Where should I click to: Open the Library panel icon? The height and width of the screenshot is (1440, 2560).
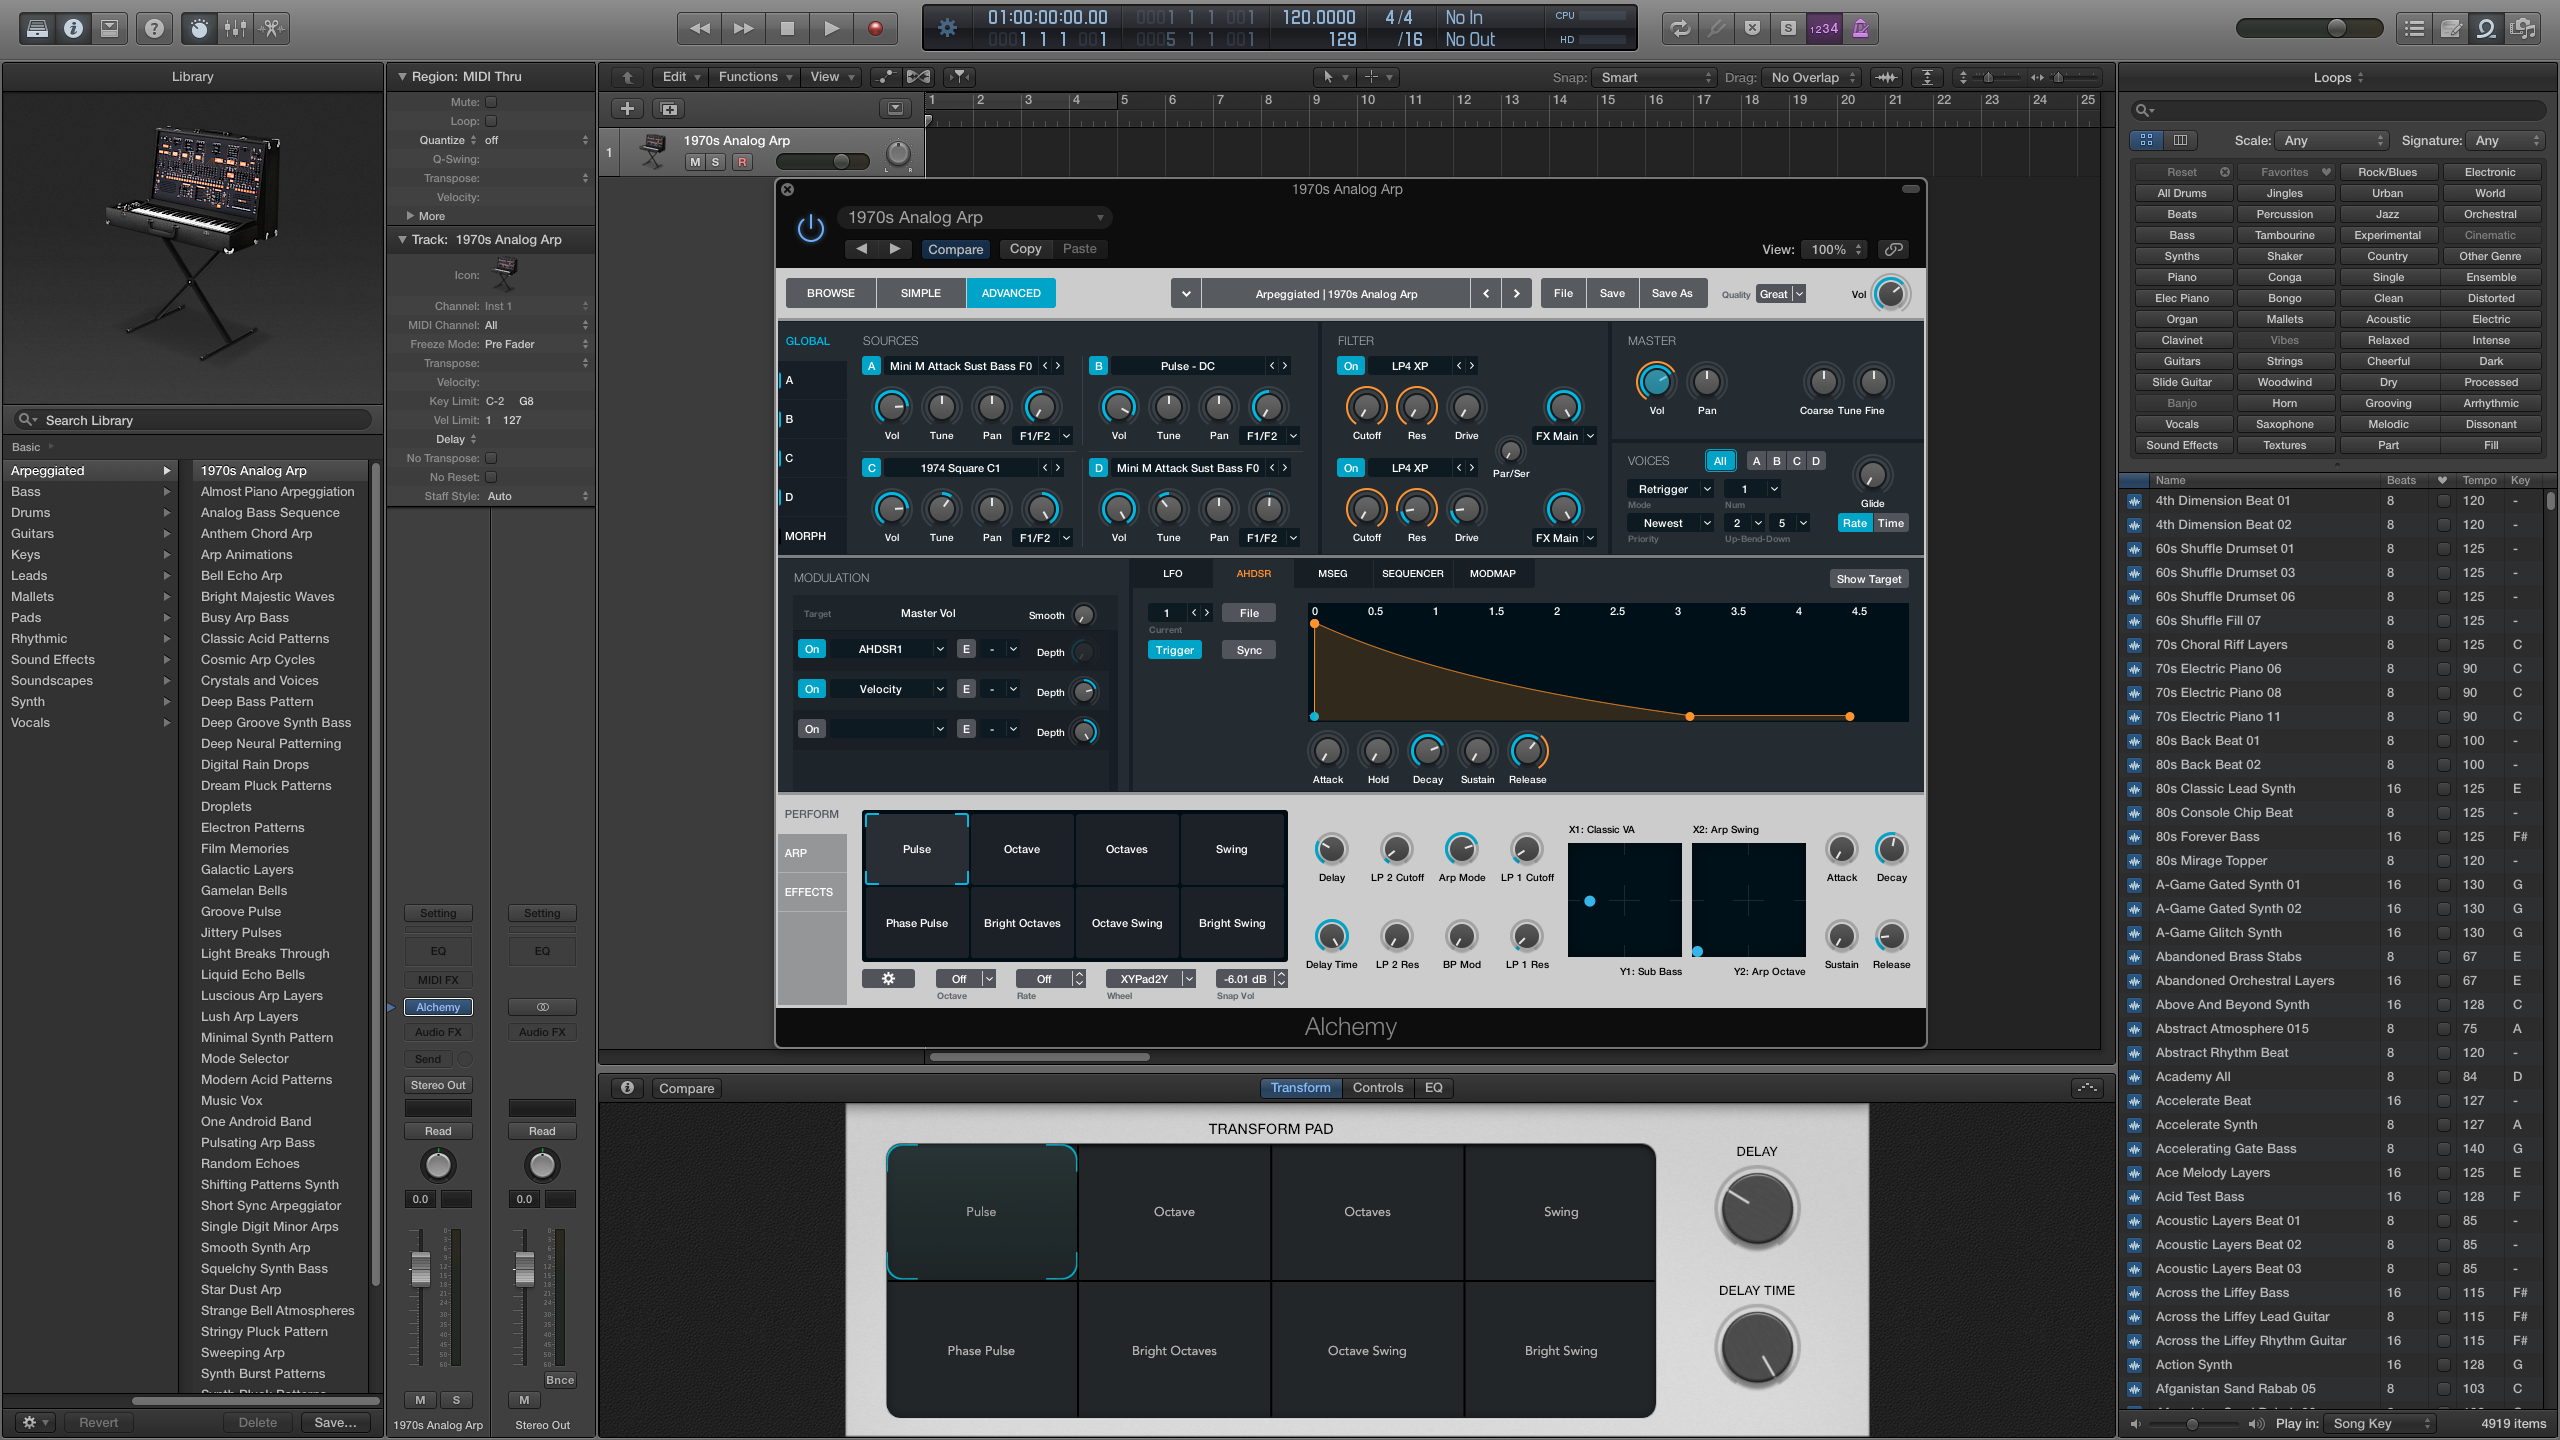(x=37, y=28)
